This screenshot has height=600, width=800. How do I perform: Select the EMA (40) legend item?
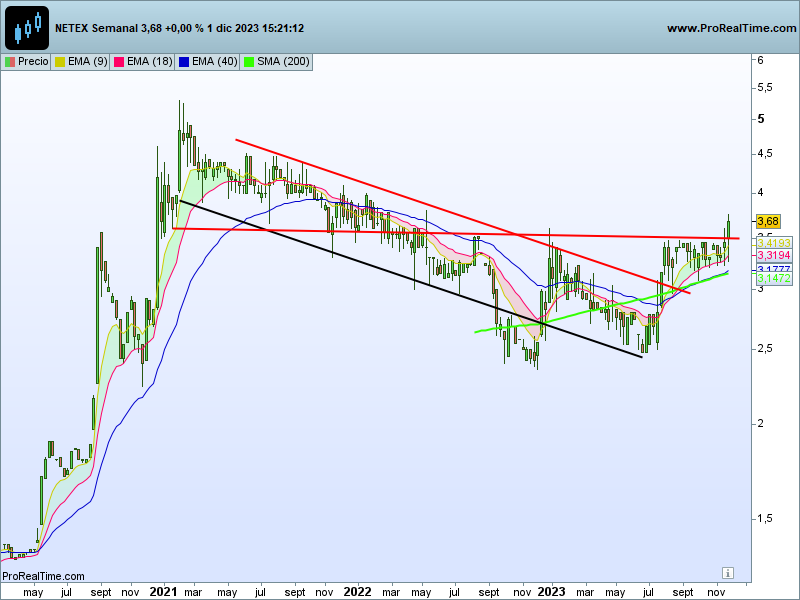point(208,62)
